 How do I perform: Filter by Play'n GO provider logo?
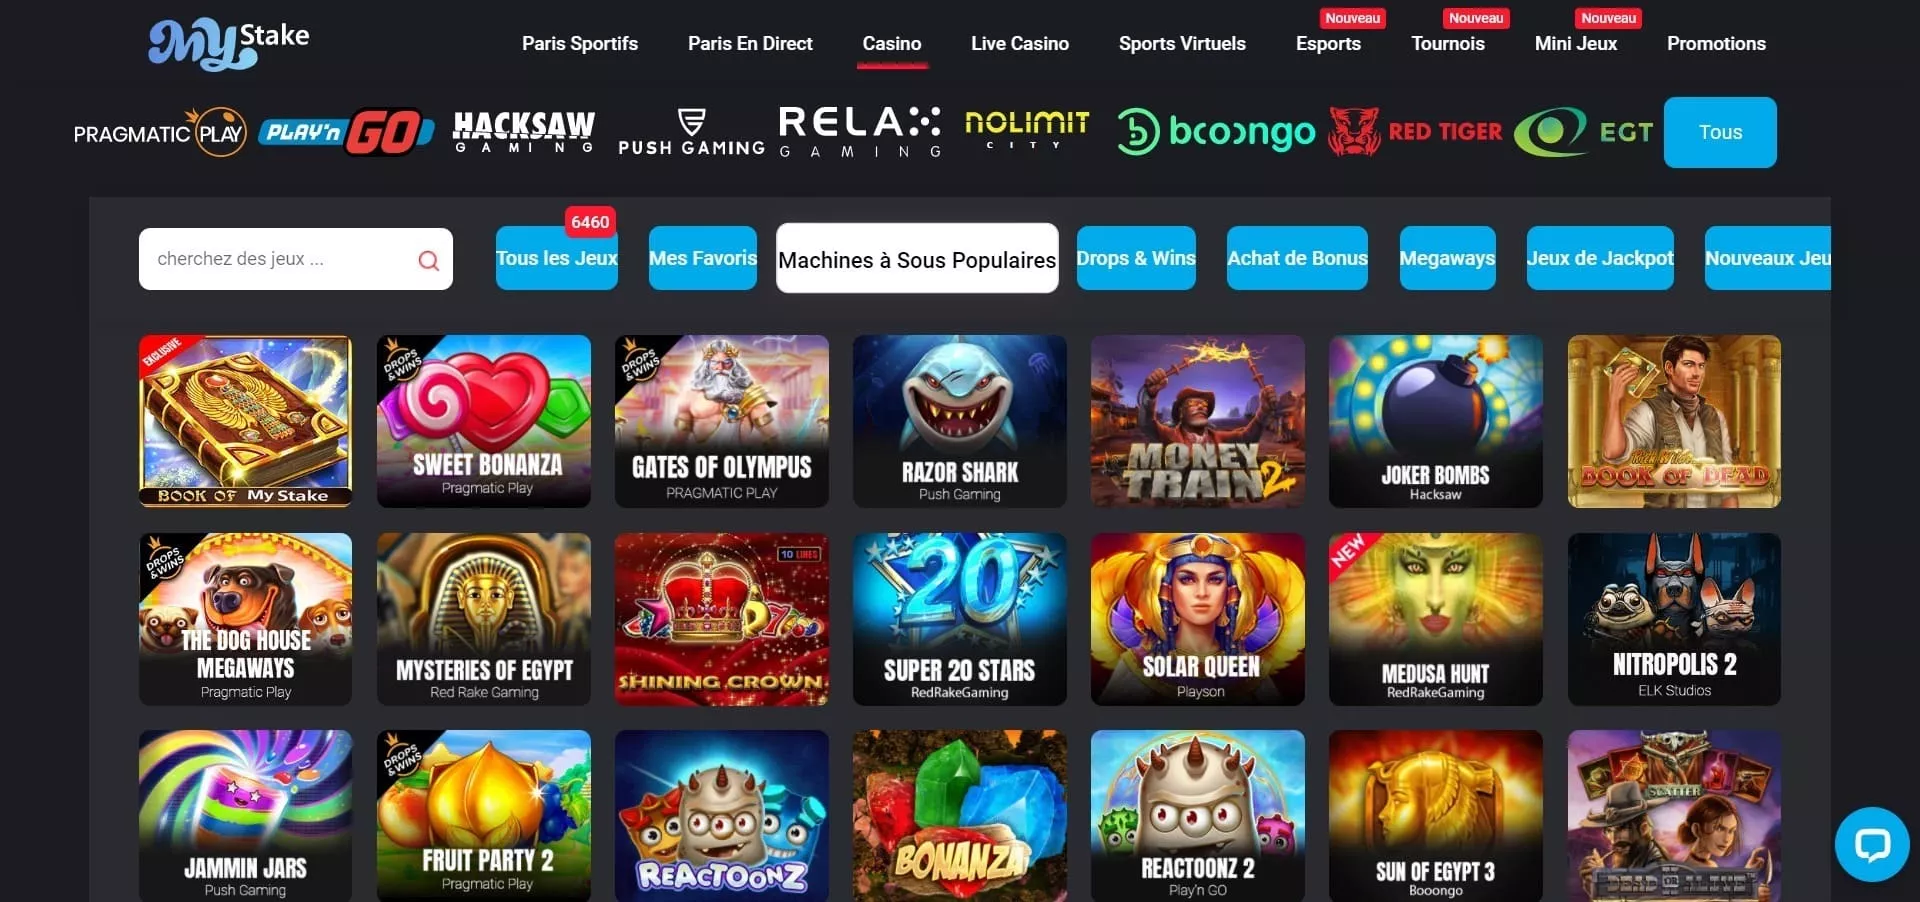click(x=346, y=132)
